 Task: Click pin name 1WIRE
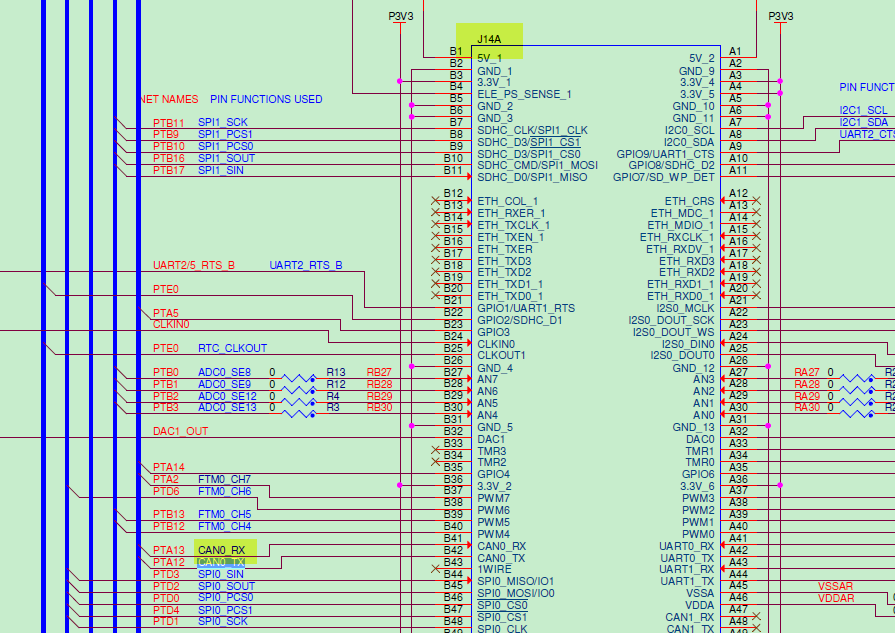click(494, 570)
